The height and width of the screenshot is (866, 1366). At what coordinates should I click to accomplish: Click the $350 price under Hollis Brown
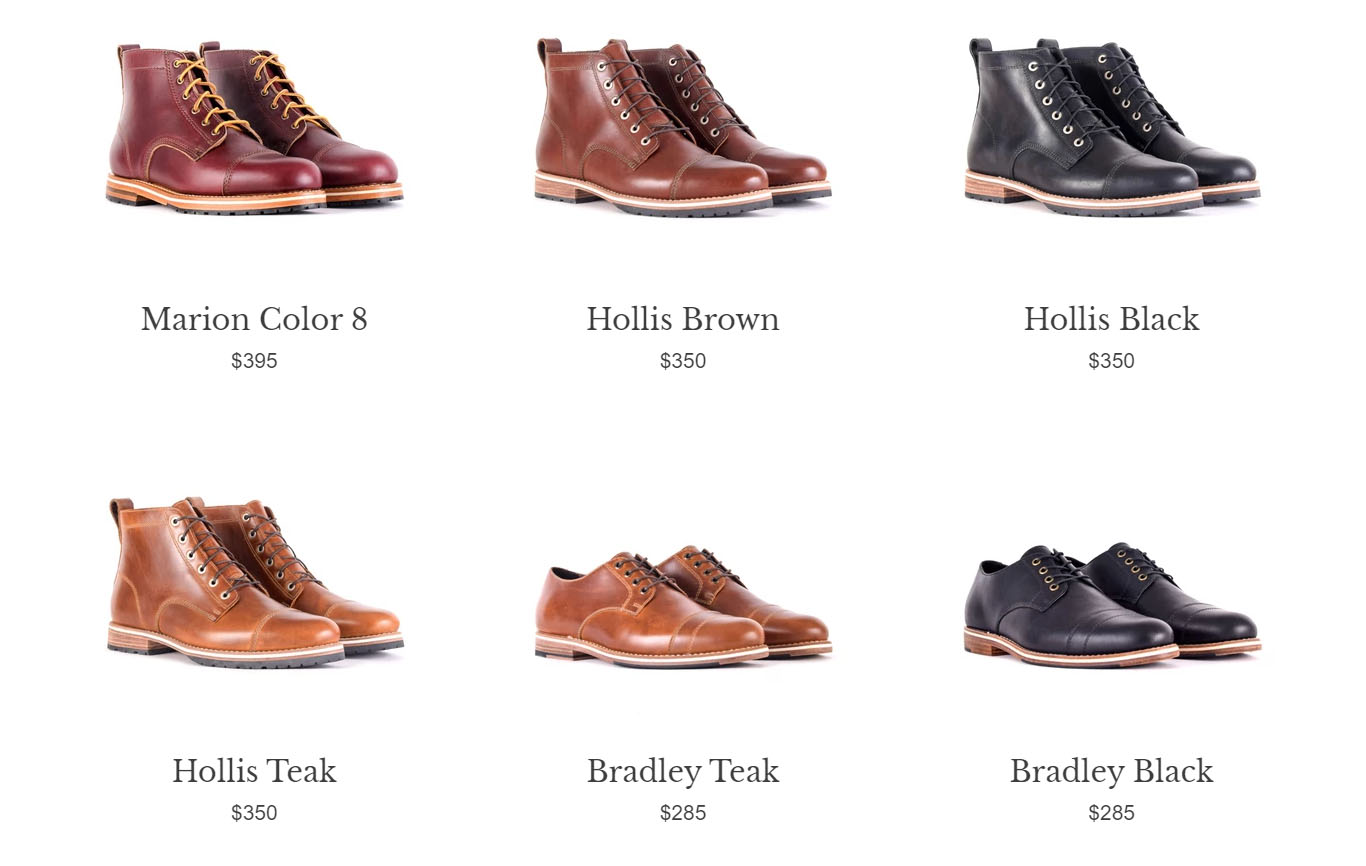pos(683,361)
